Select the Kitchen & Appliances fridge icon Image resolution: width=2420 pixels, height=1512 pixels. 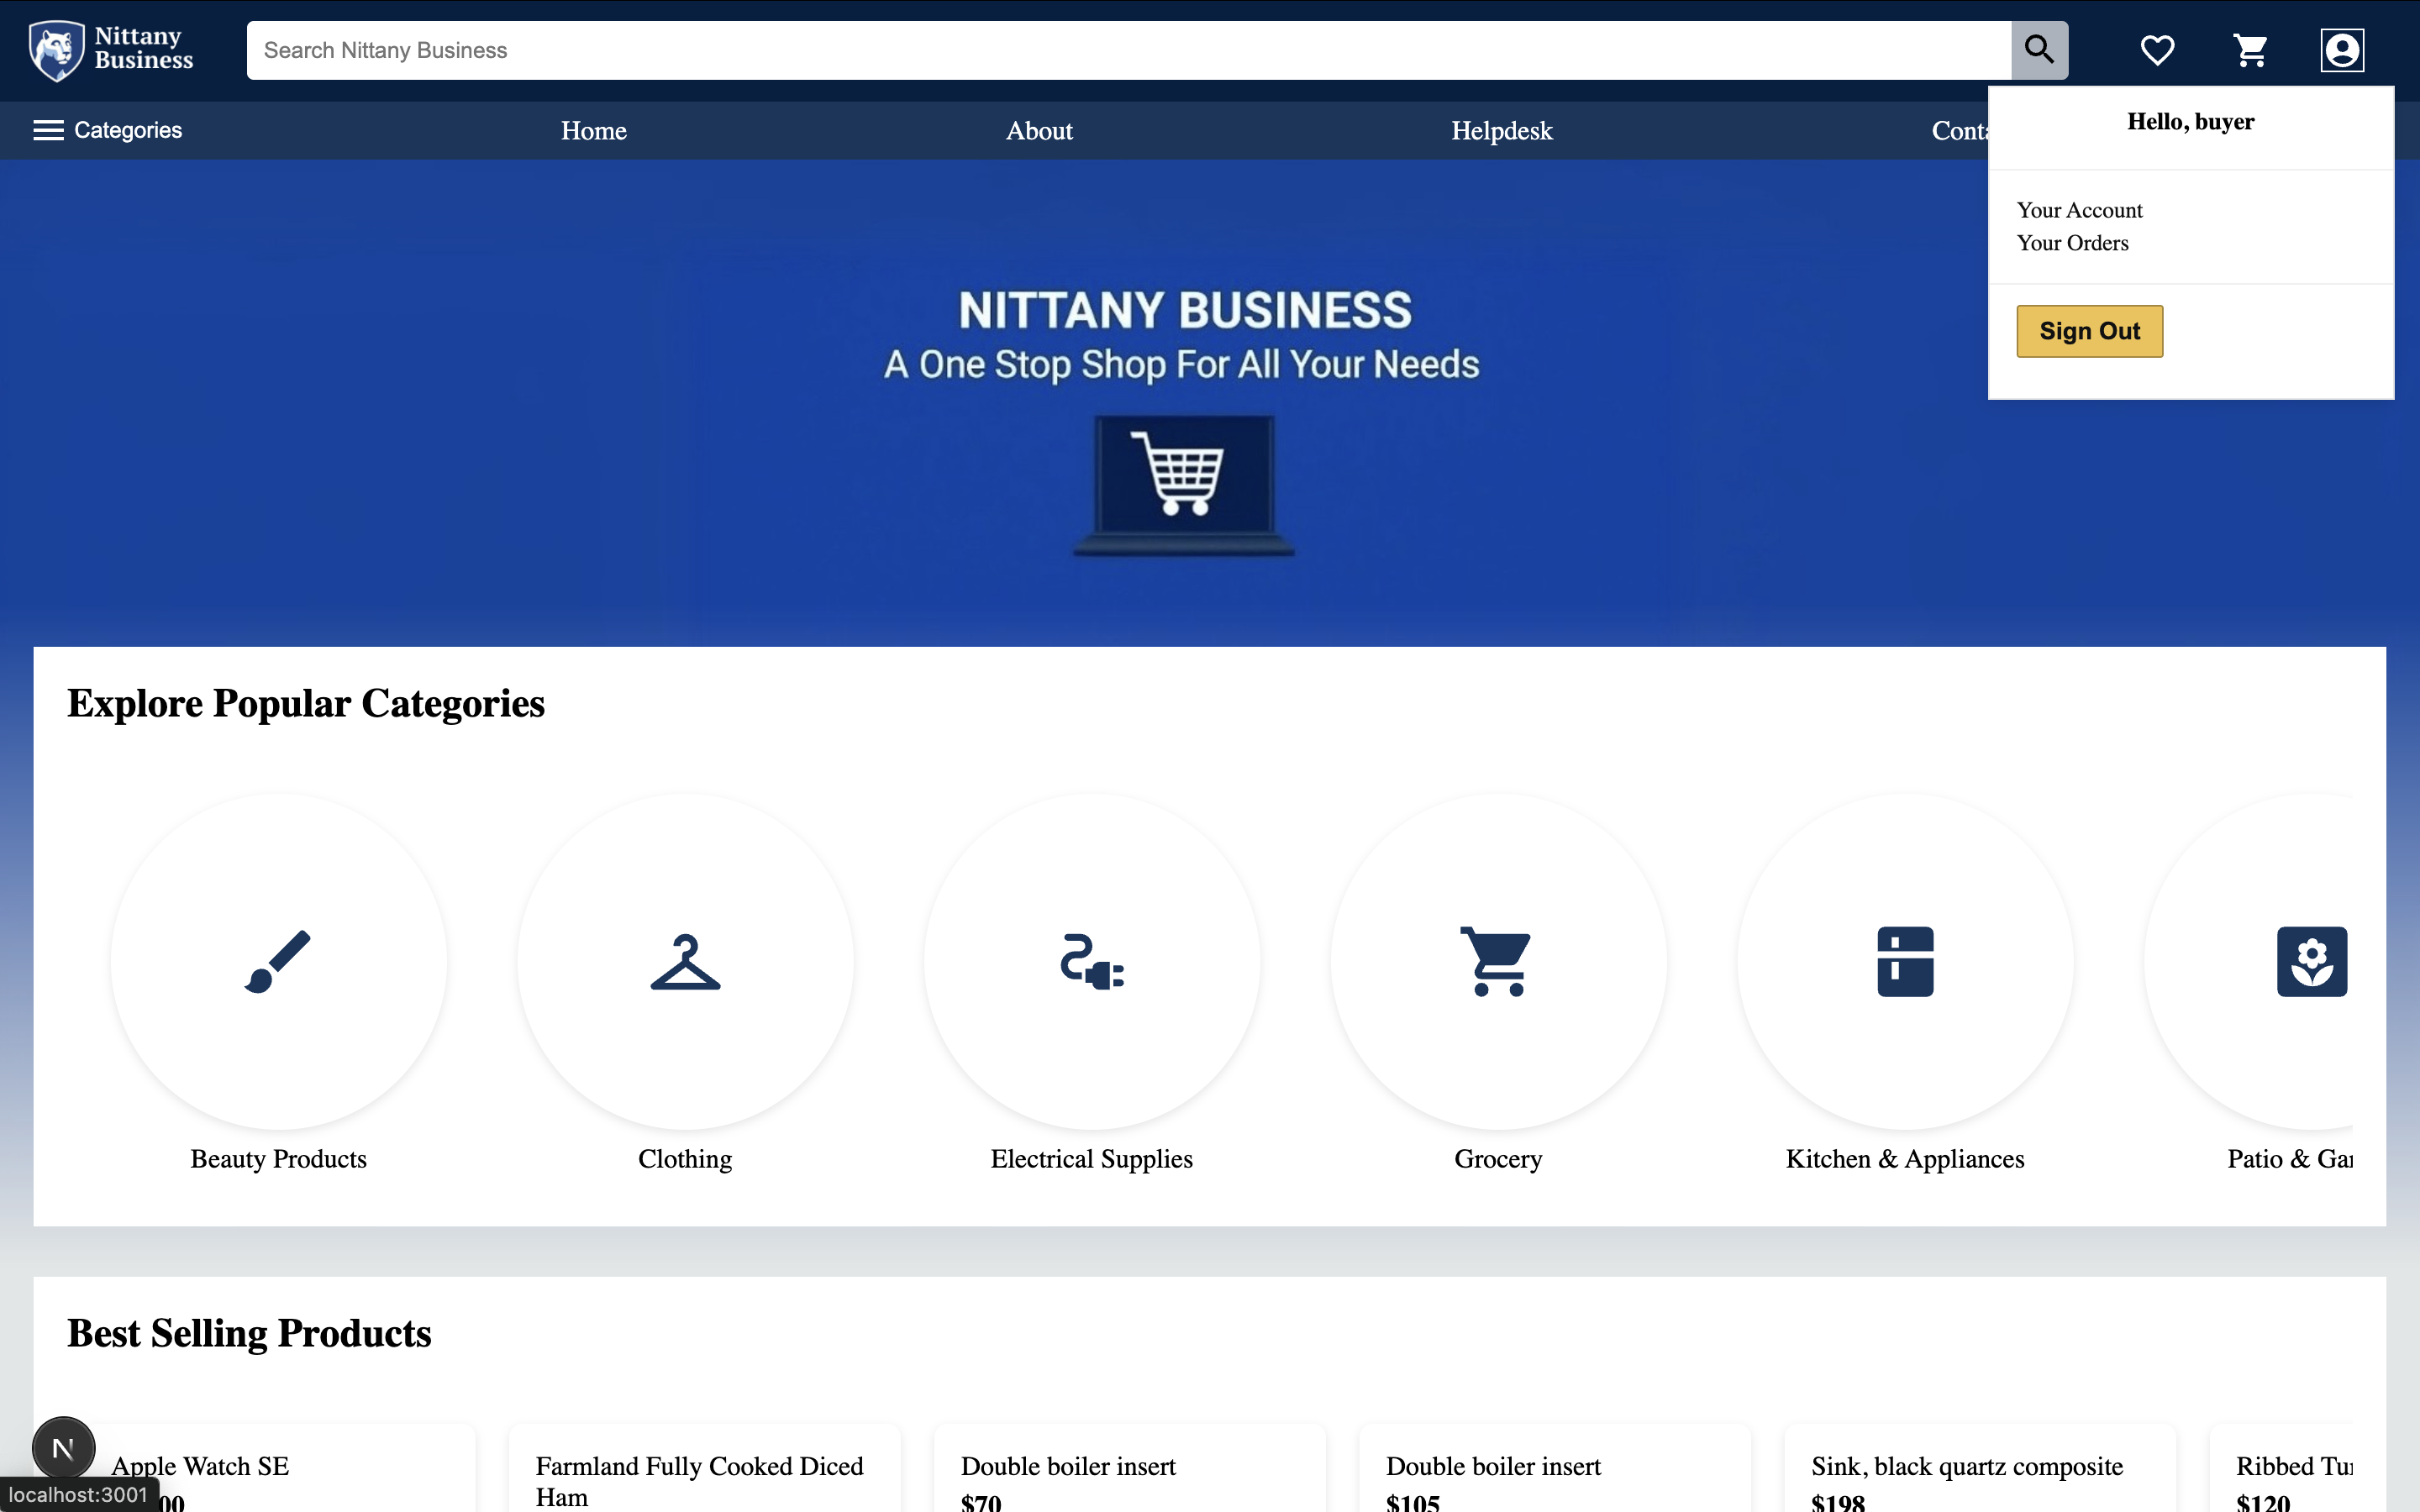[1905, 961]
